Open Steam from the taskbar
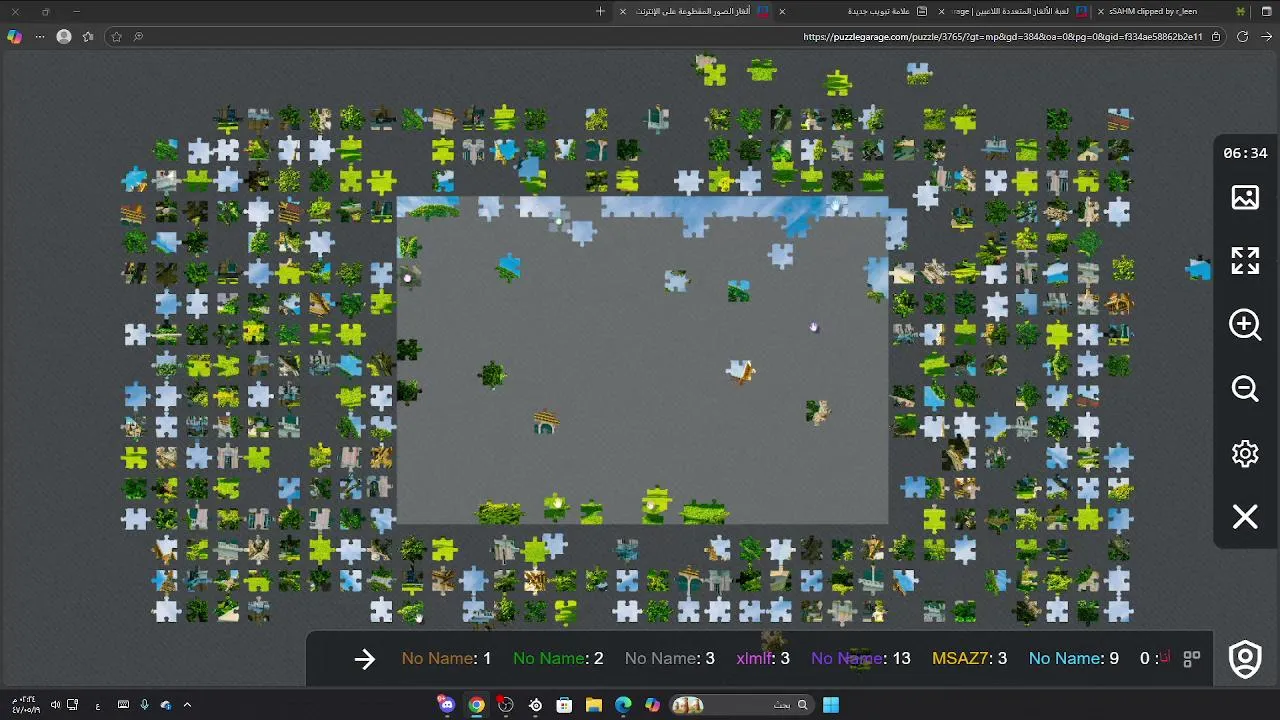1280x720 pixels. [535, 705]
